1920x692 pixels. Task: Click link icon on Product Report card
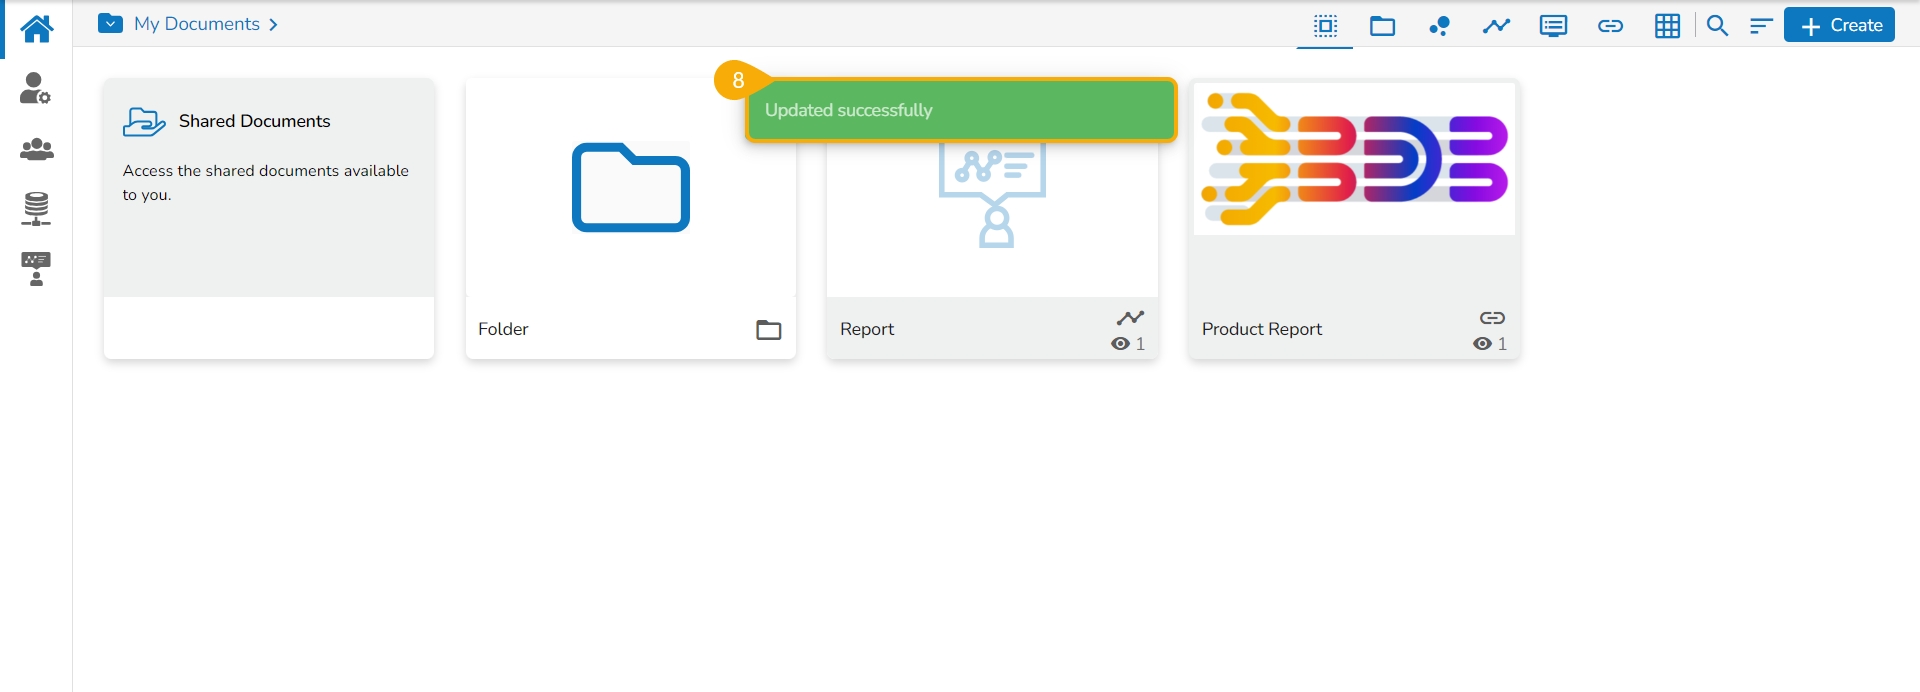click(1492, 318)
